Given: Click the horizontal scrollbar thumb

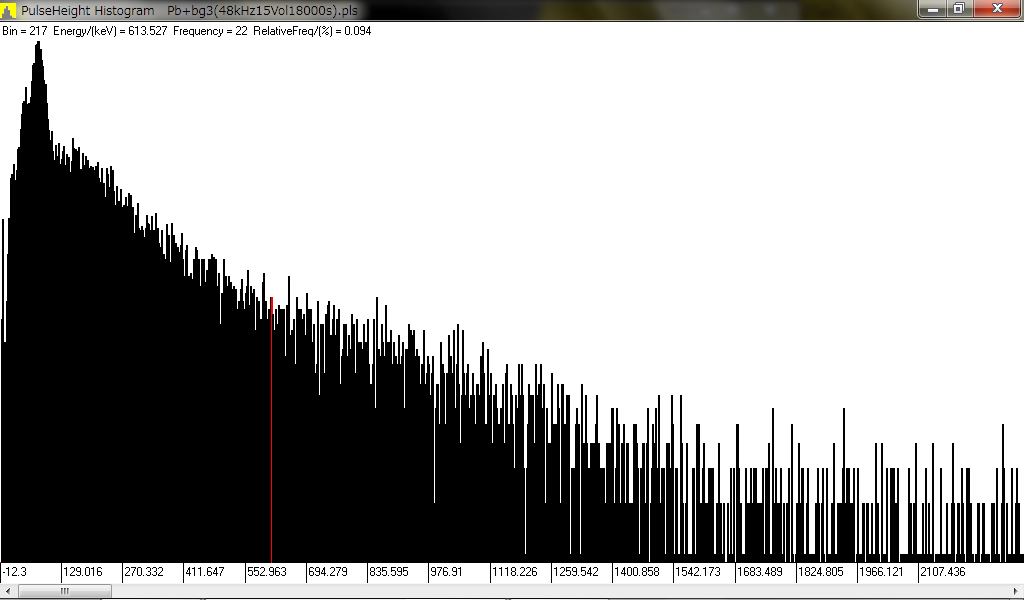Looking at the screenshot, I should [64, 591].
